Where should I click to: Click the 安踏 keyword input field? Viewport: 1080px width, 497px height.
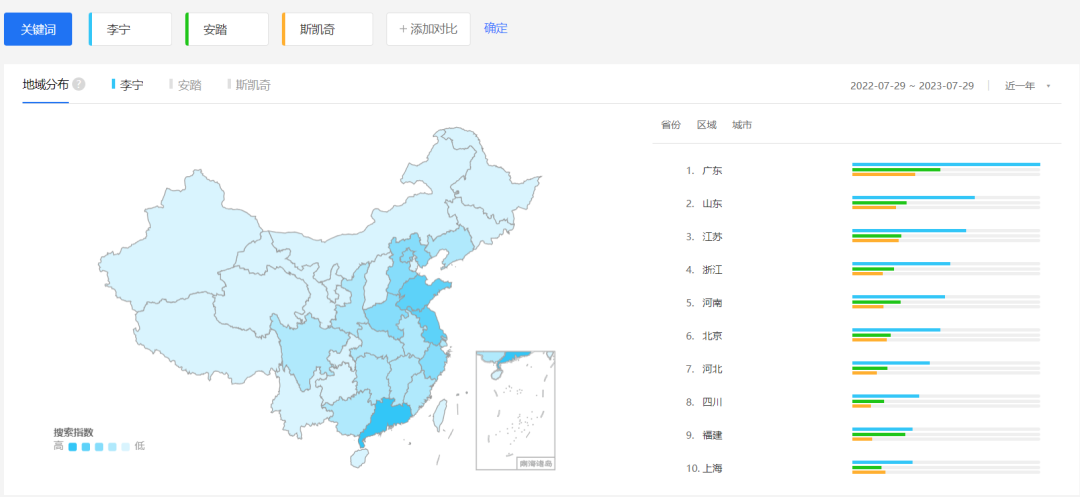point(229,29)
